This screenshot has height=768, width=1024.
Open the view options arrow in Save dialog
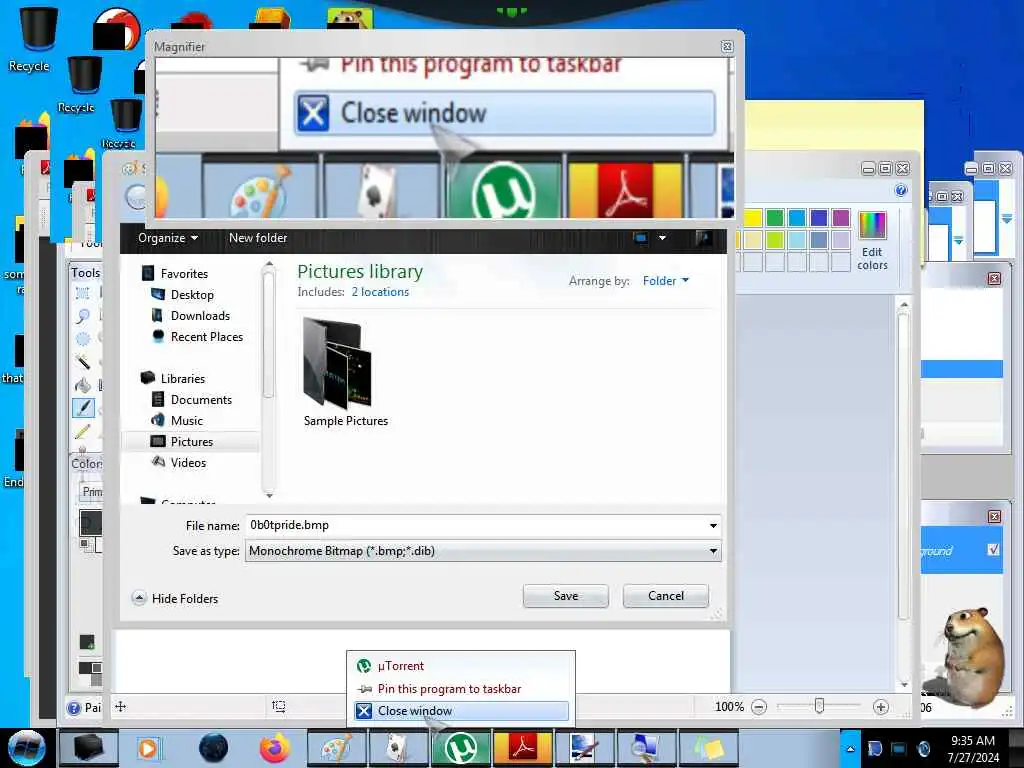coord(662,238)
